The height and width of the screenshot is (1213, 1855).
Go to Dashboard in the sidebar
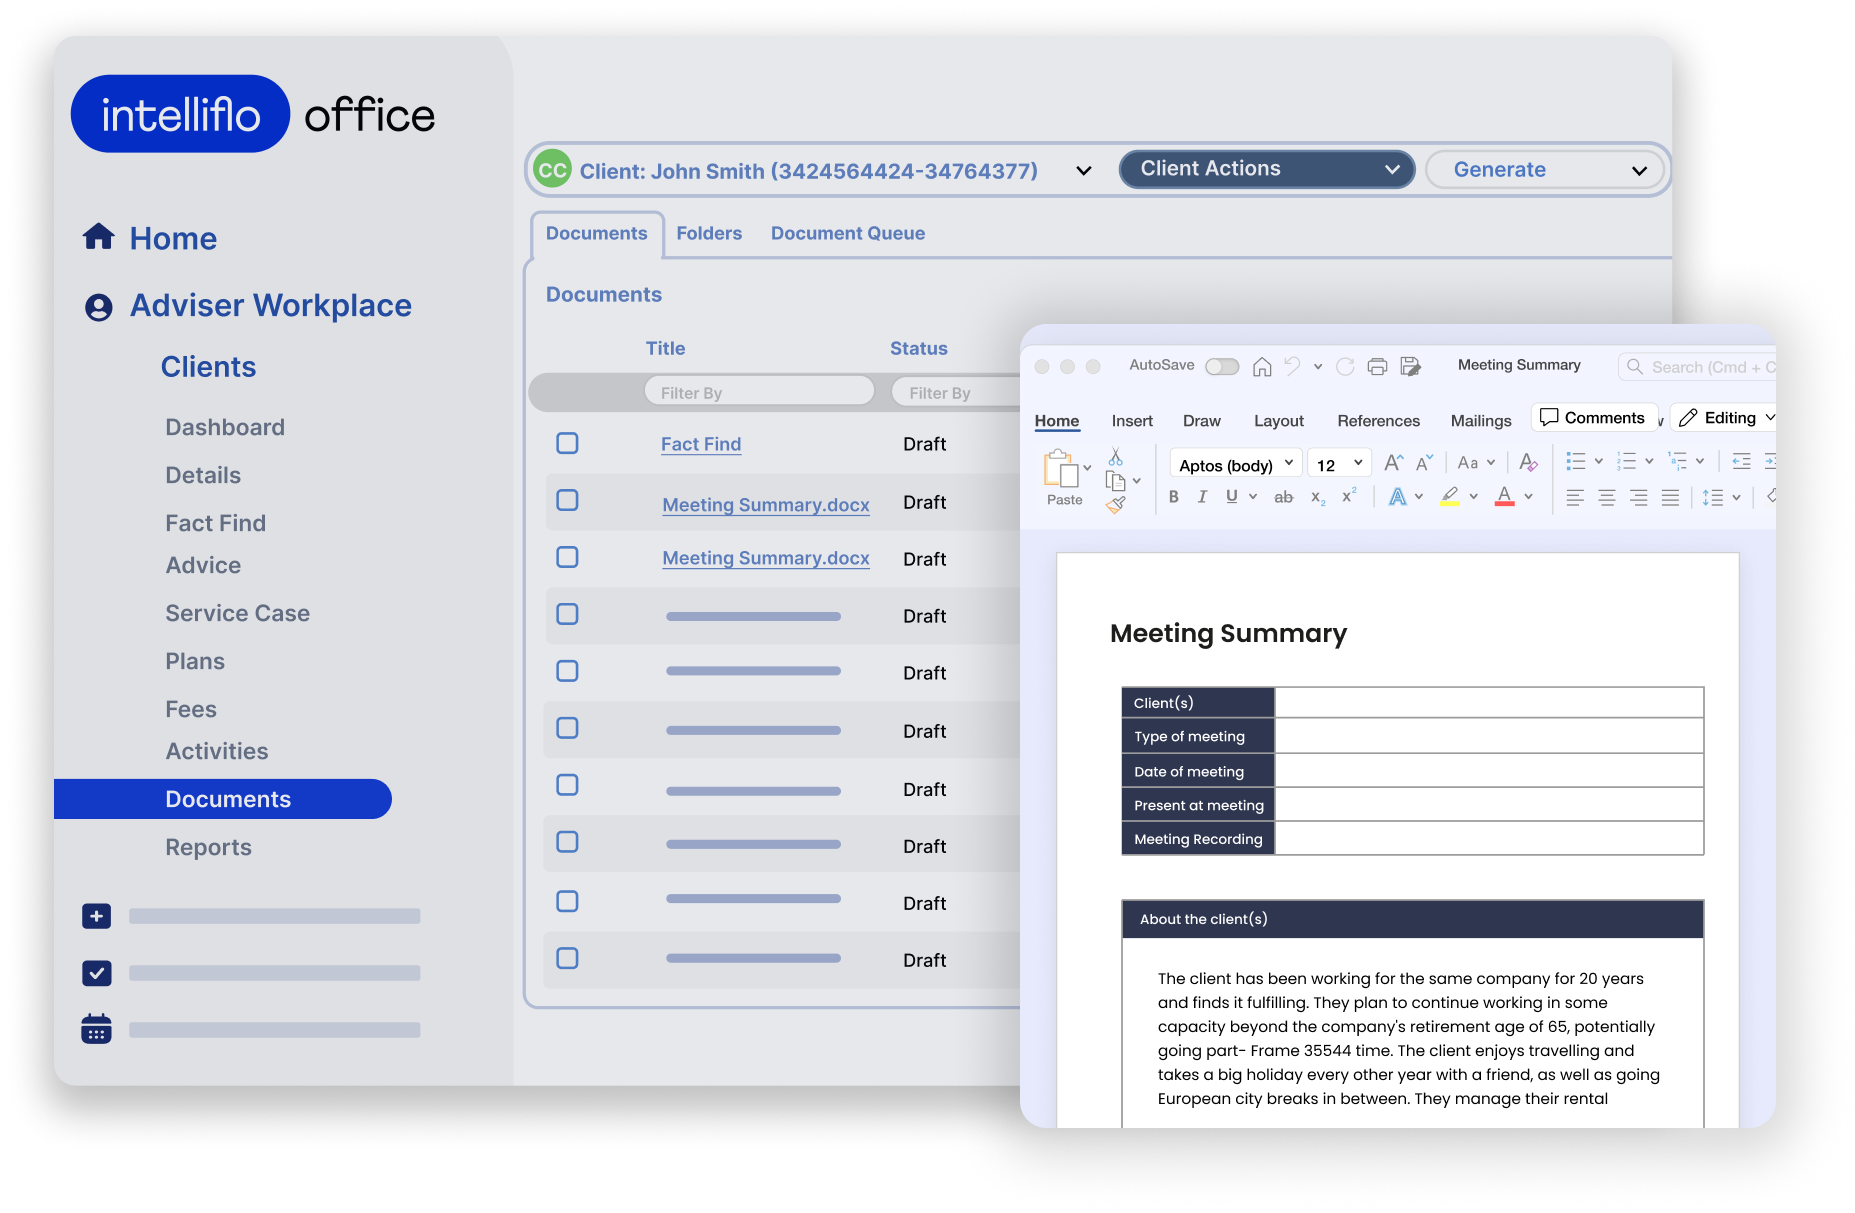coord(225,427)
